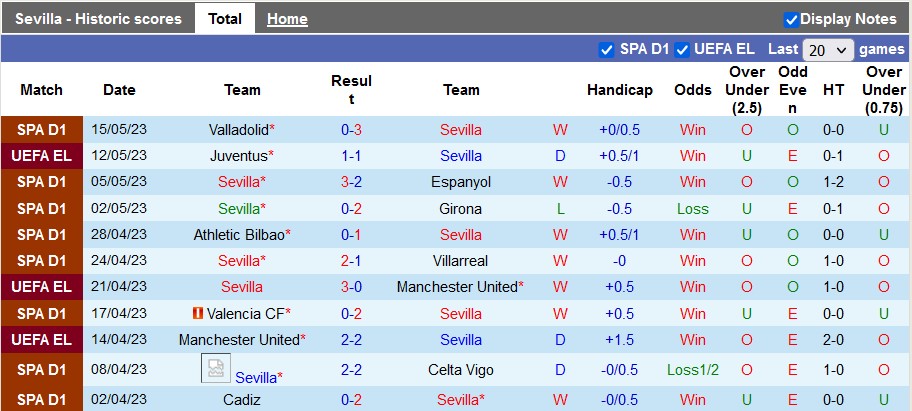This screenshot has width=912, height=411.
Task: Open the Home tab
Action: point(287,19)
